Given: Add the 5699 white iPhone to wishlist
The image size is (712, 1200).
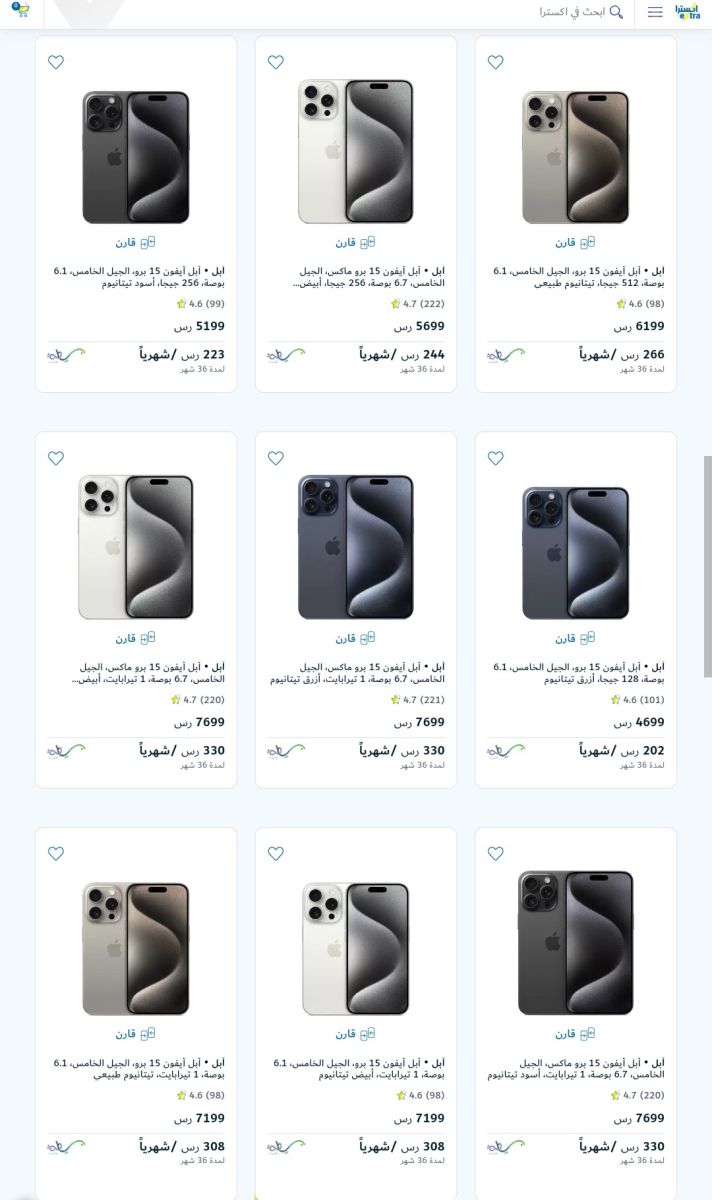Looking at the screenshot, I should [276, 62].
